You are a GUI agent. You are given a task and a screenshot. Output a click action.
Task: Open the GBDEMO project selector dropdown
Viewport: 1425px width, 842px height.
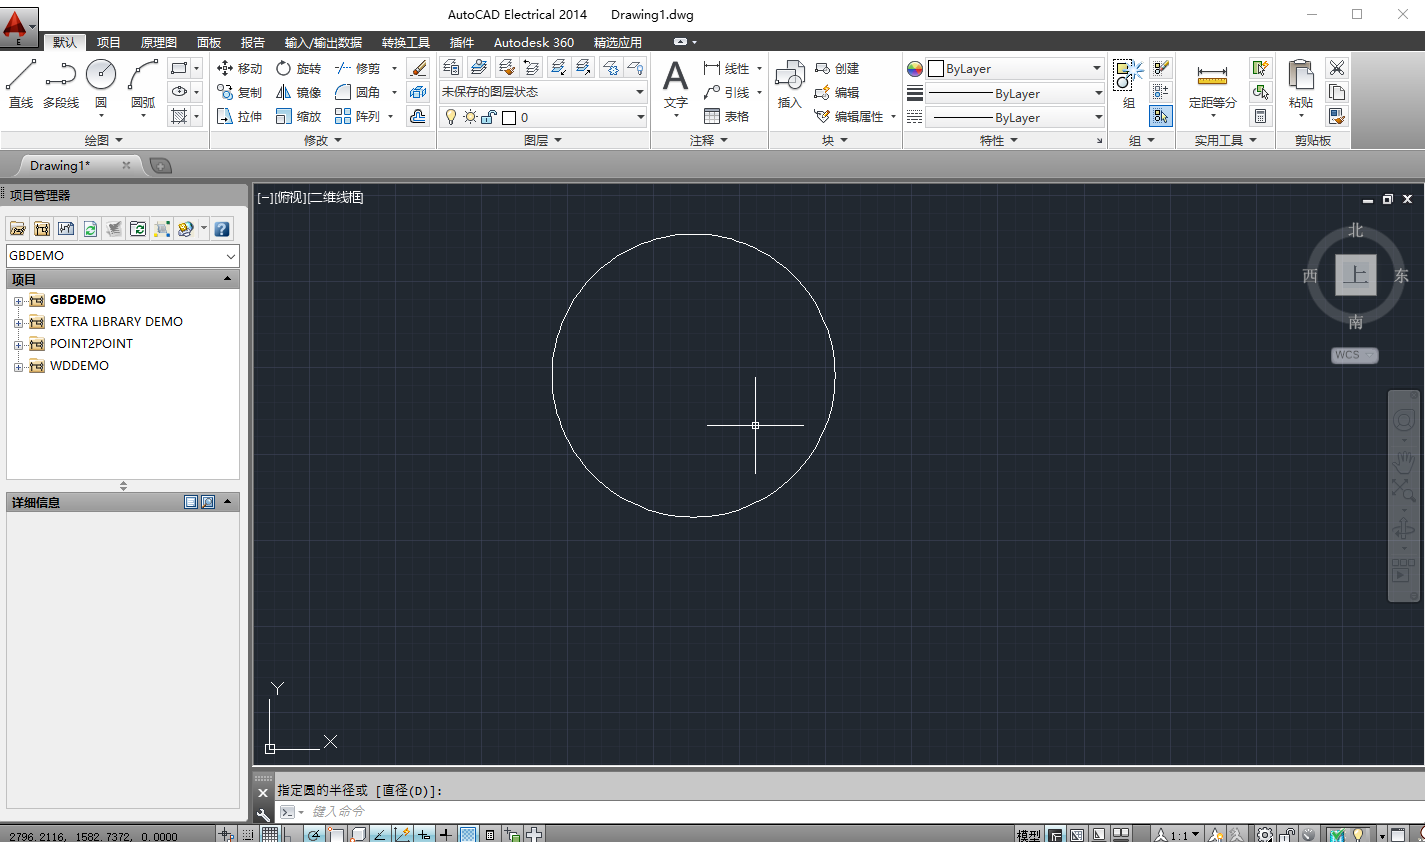coord(232,256)
